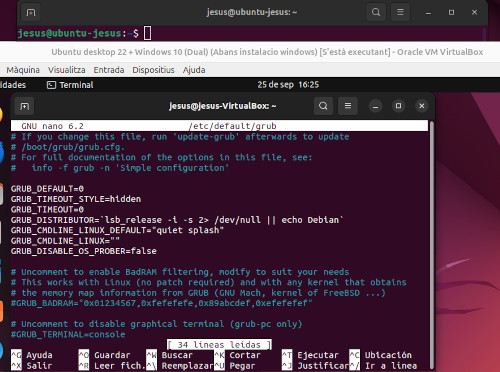
Task: Open the Ajuda menu in VirtualBox
Action: click(x=194, y=70)
